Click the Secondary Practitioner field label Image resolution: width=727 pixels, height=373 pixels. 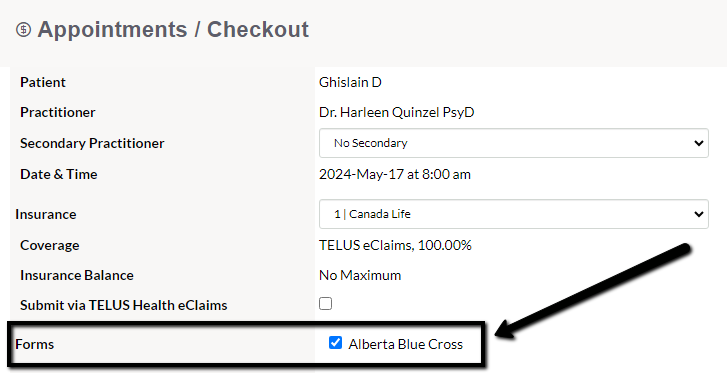tap(92, 143)
